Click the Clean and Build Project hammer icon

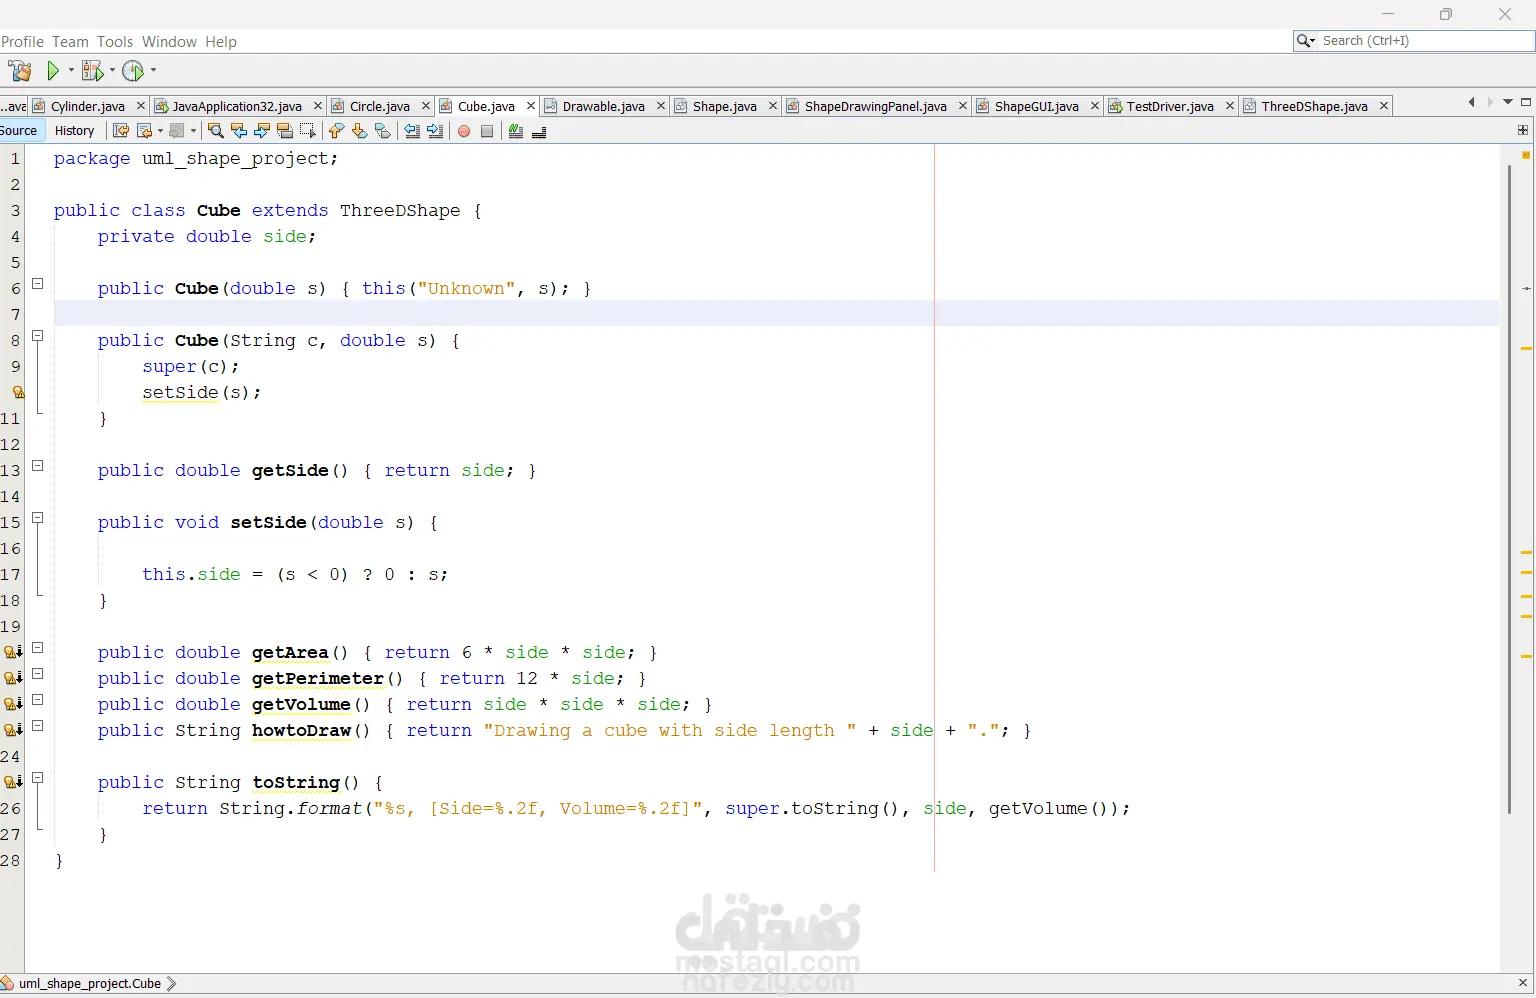20,70
